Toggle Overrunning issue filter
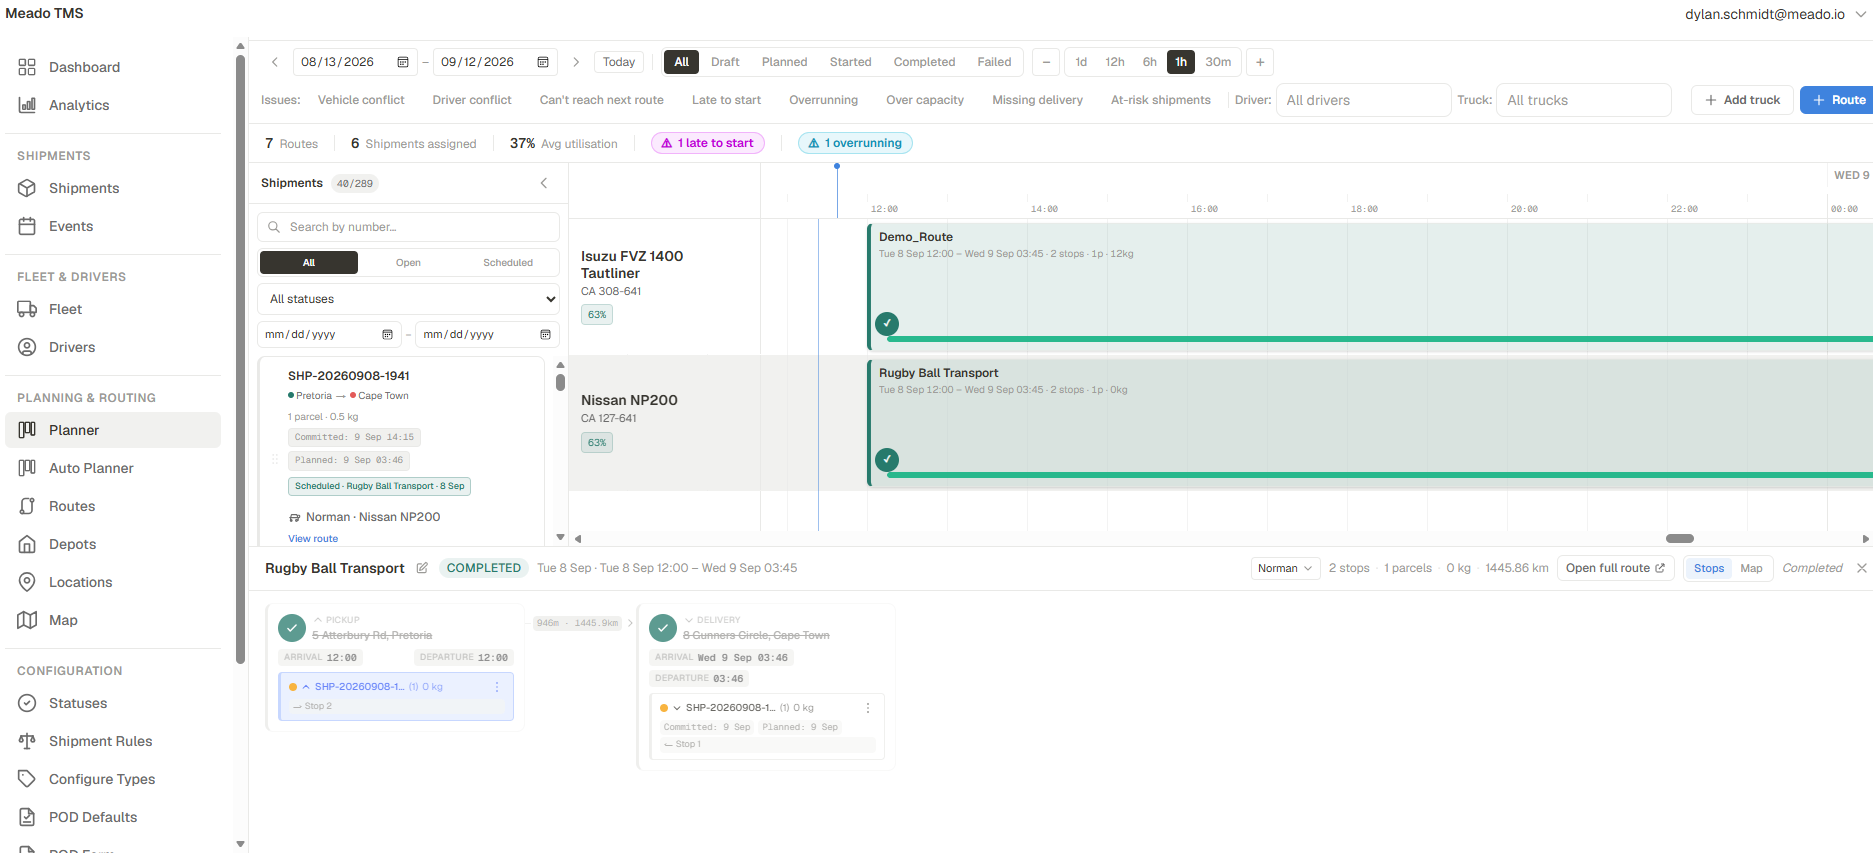 (x=823, y=100)
